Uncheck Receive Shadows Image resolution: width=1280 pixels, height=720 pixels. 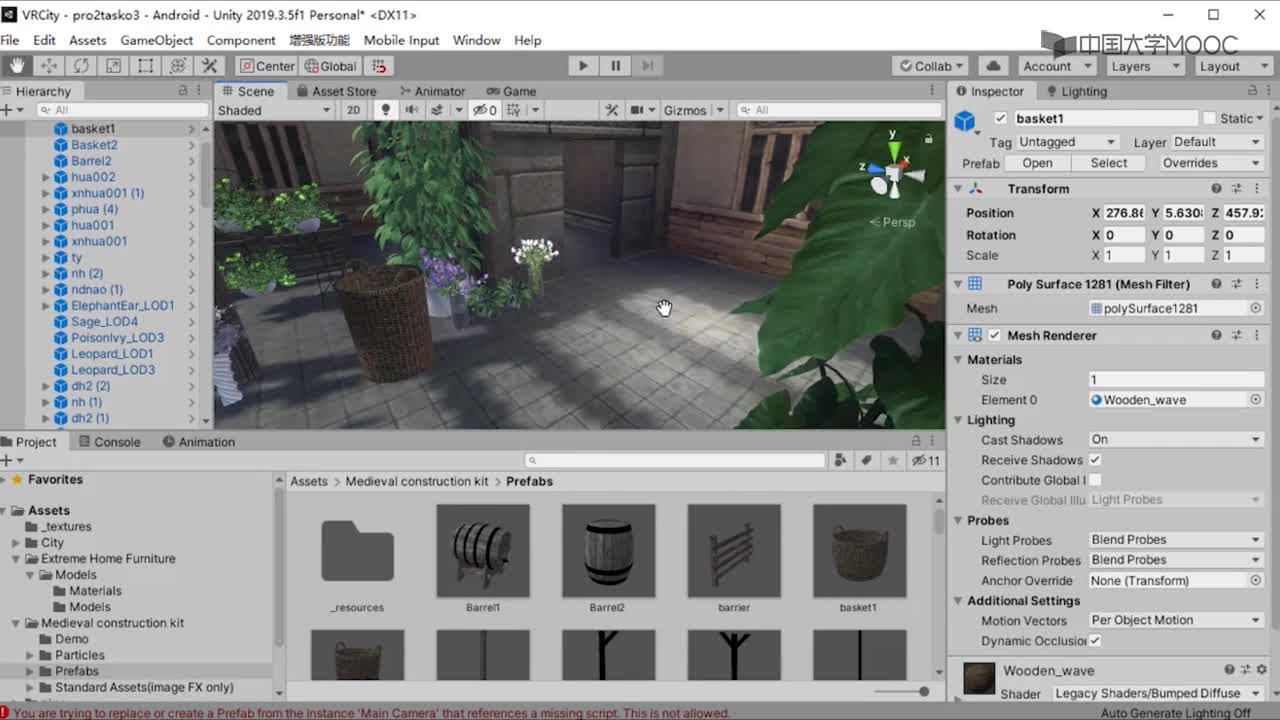point(1095,460)
